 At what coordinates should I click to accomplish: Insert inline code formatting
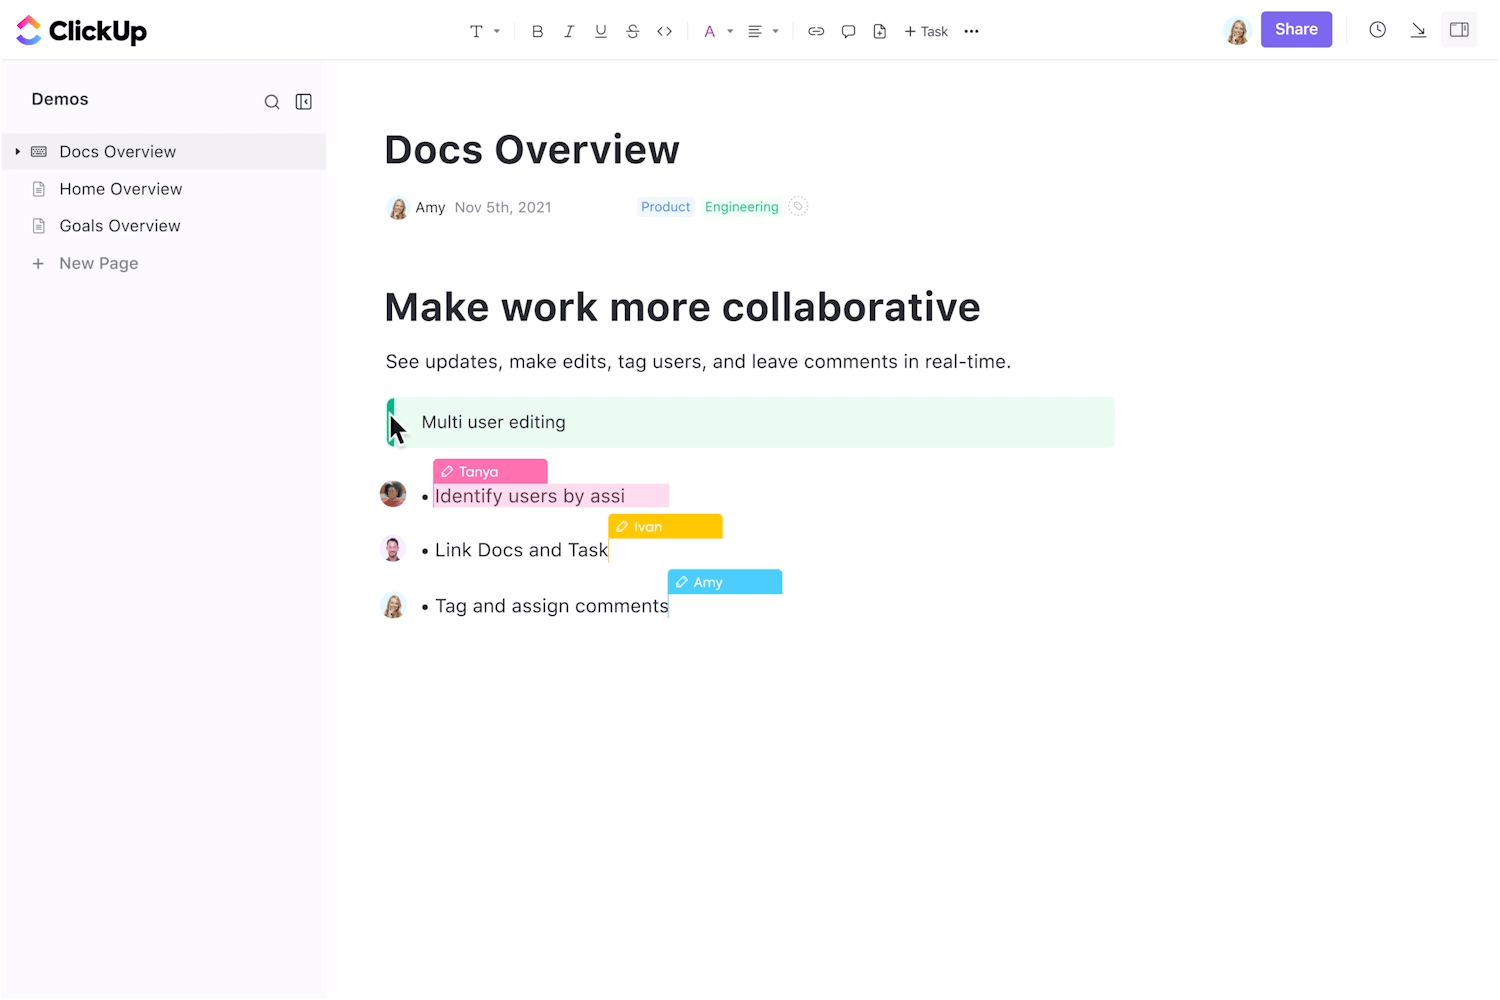(x=664, y=31)
